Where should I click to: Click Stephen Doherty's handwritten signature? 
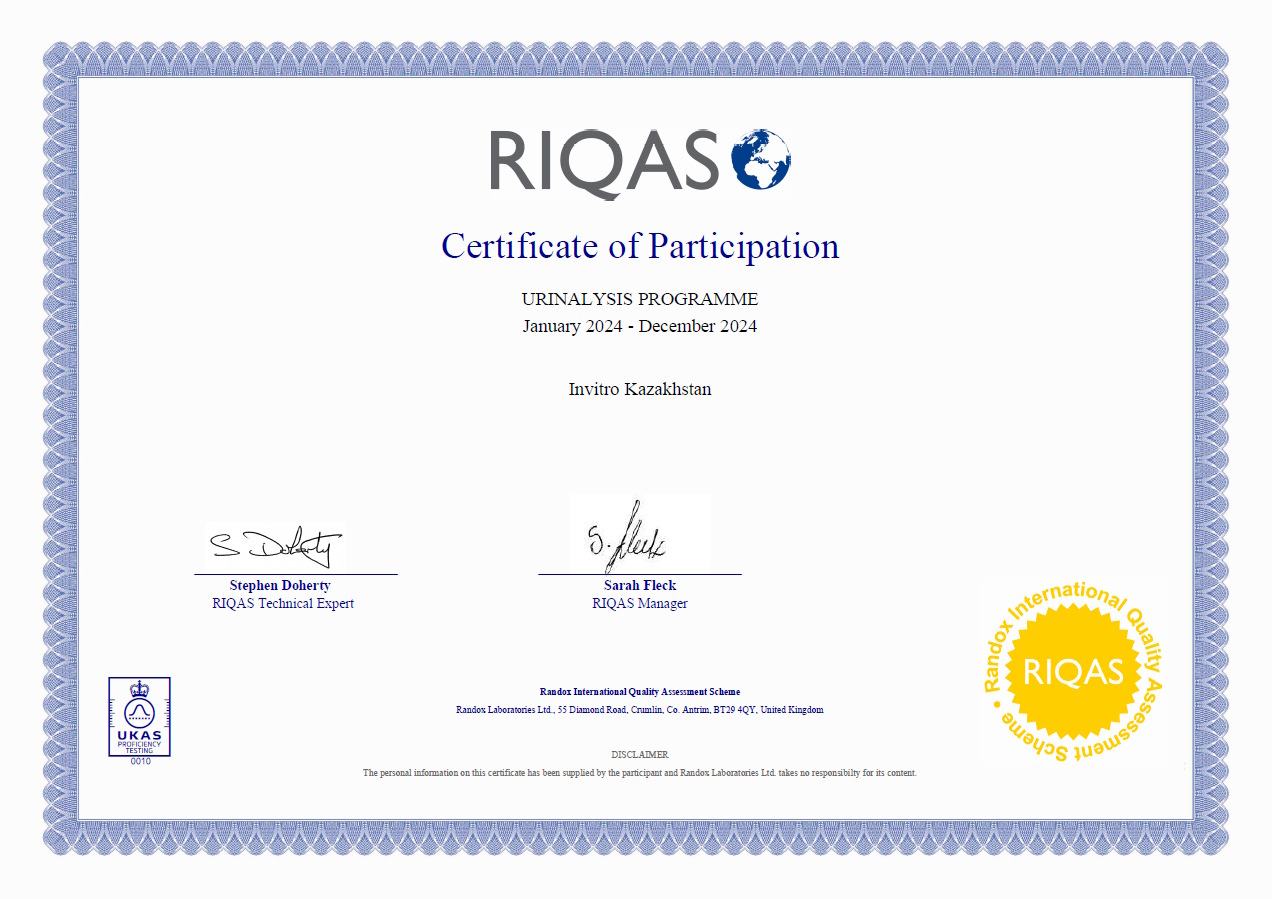(x=274, y=545)
